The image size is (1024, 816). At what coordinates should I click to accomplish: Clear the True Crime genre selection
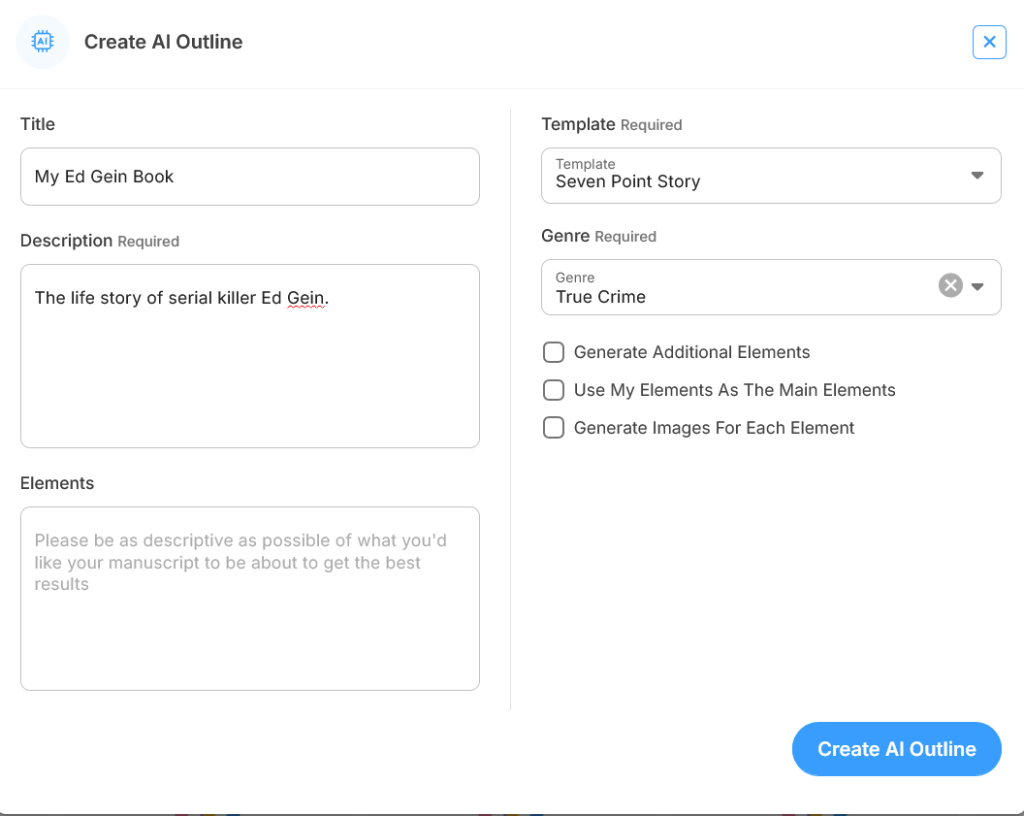click(x=950, y=286)
